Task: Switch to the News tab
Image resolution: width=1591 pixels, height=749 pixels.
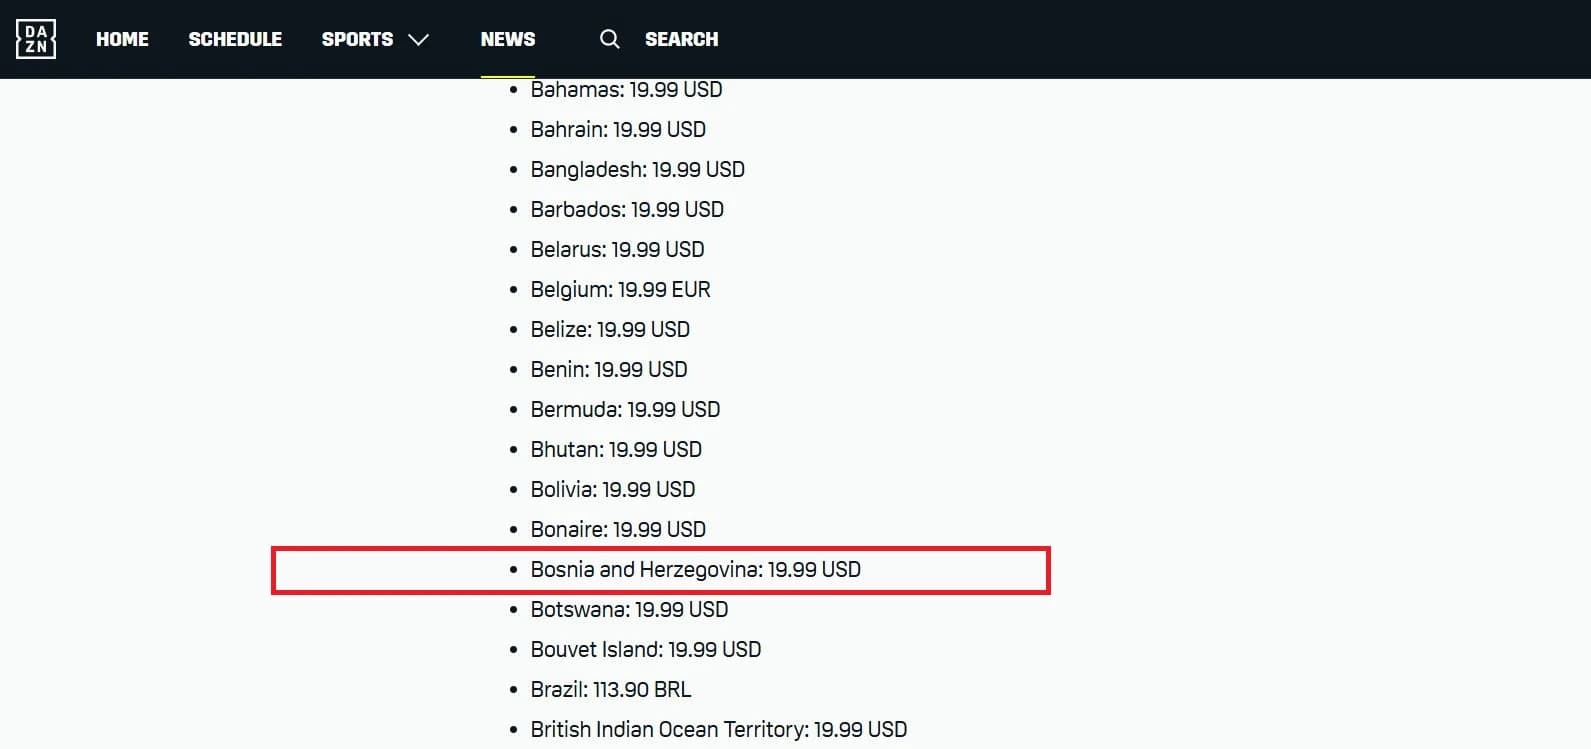Action: click(x=508, y=39)
